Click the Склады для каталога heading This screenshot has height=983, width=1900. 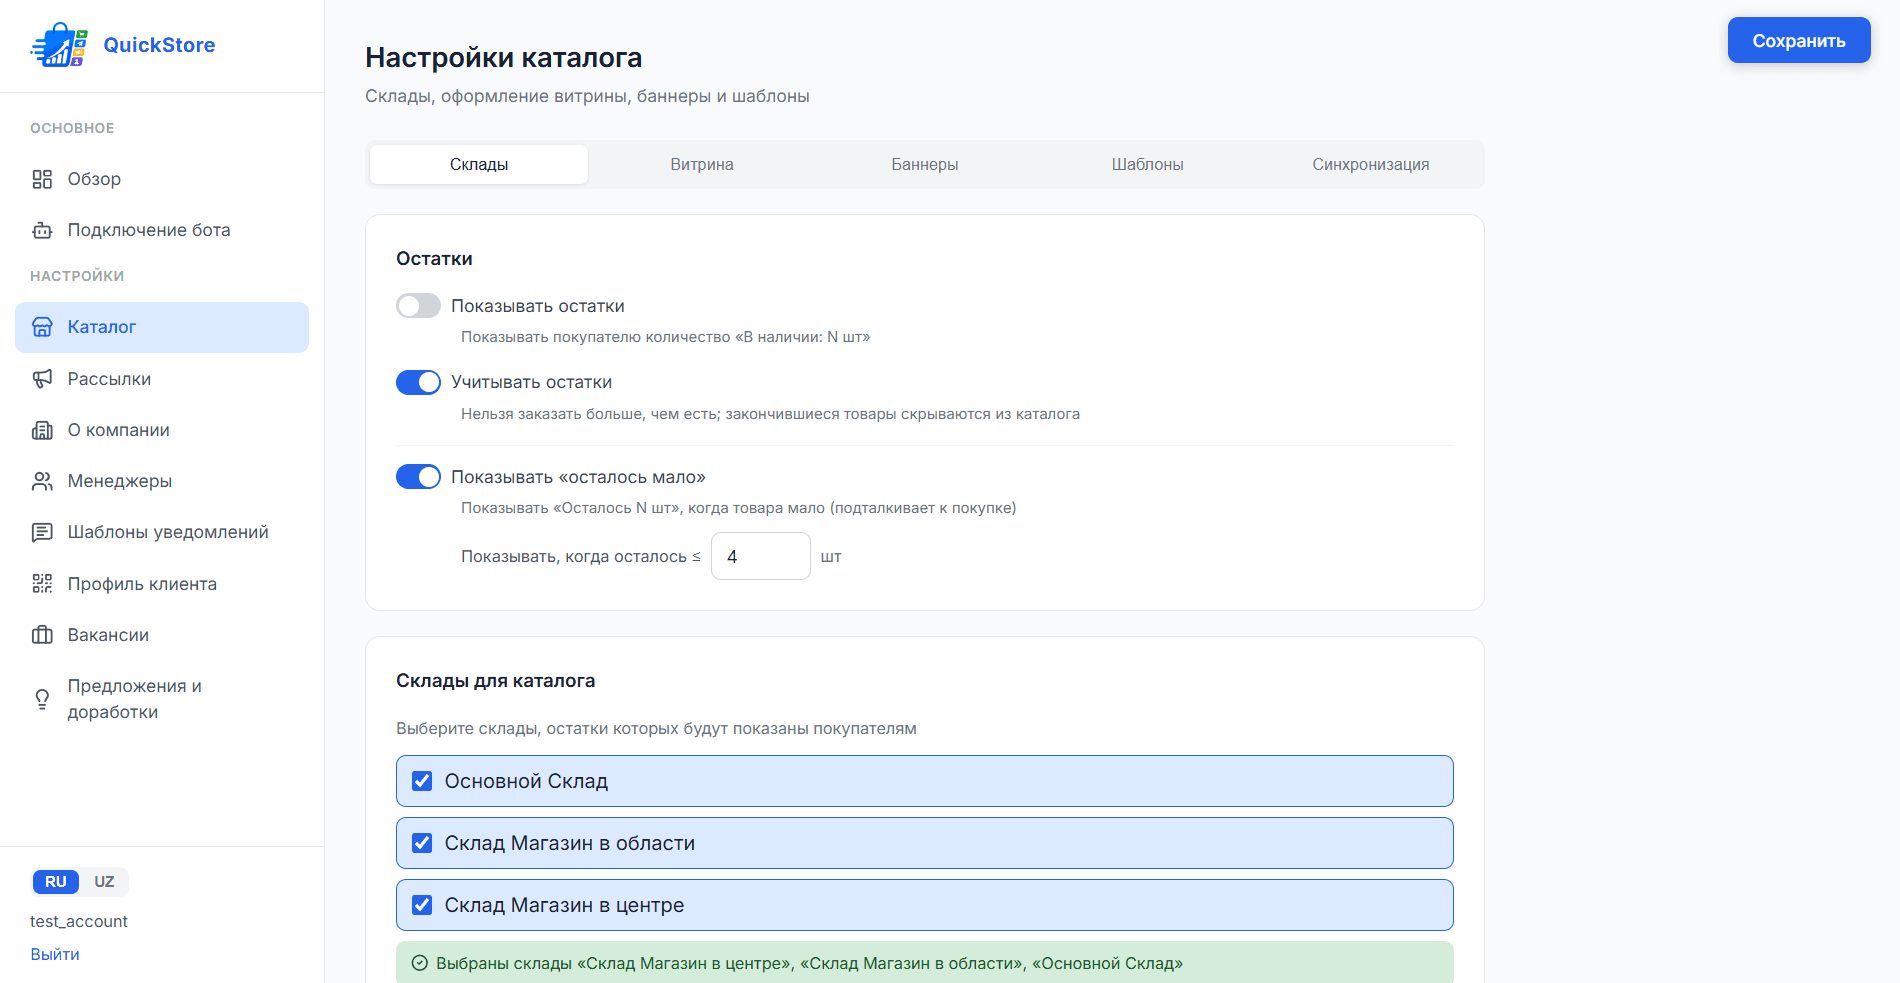(x=496, y=681)
